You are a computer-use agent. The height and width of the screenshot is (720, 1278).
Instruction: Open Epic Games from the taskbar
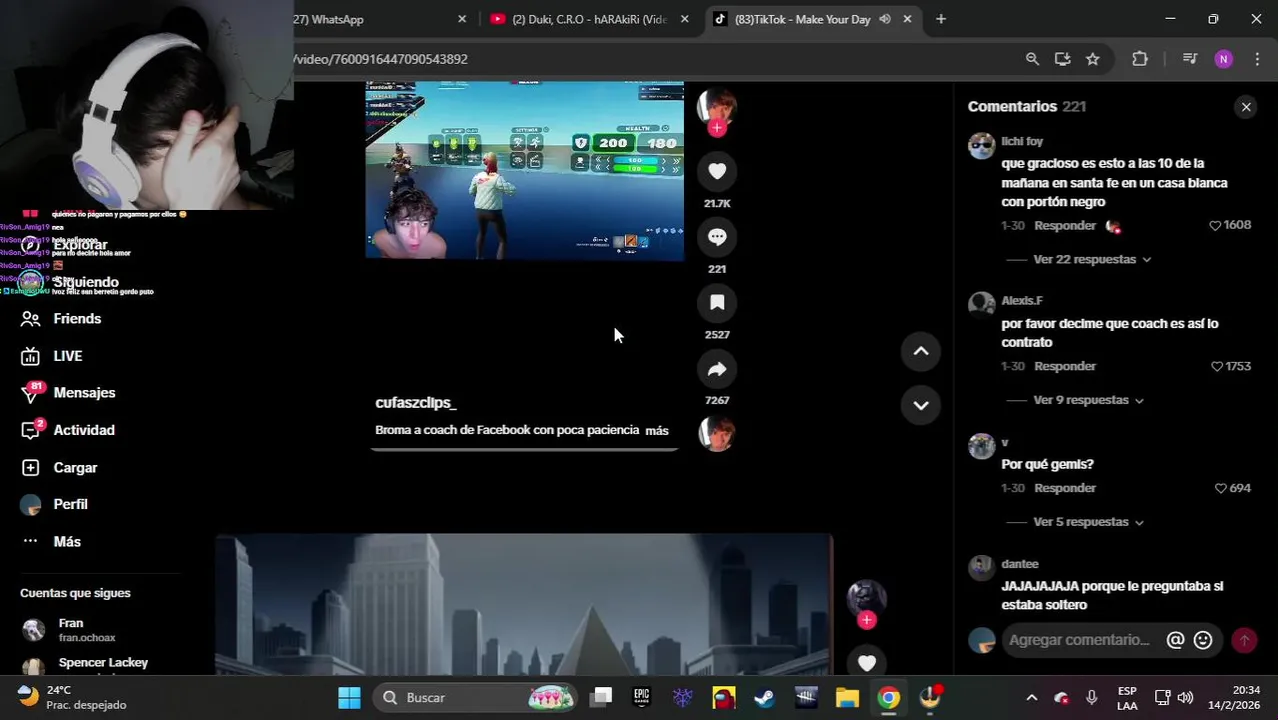[641, 697]
